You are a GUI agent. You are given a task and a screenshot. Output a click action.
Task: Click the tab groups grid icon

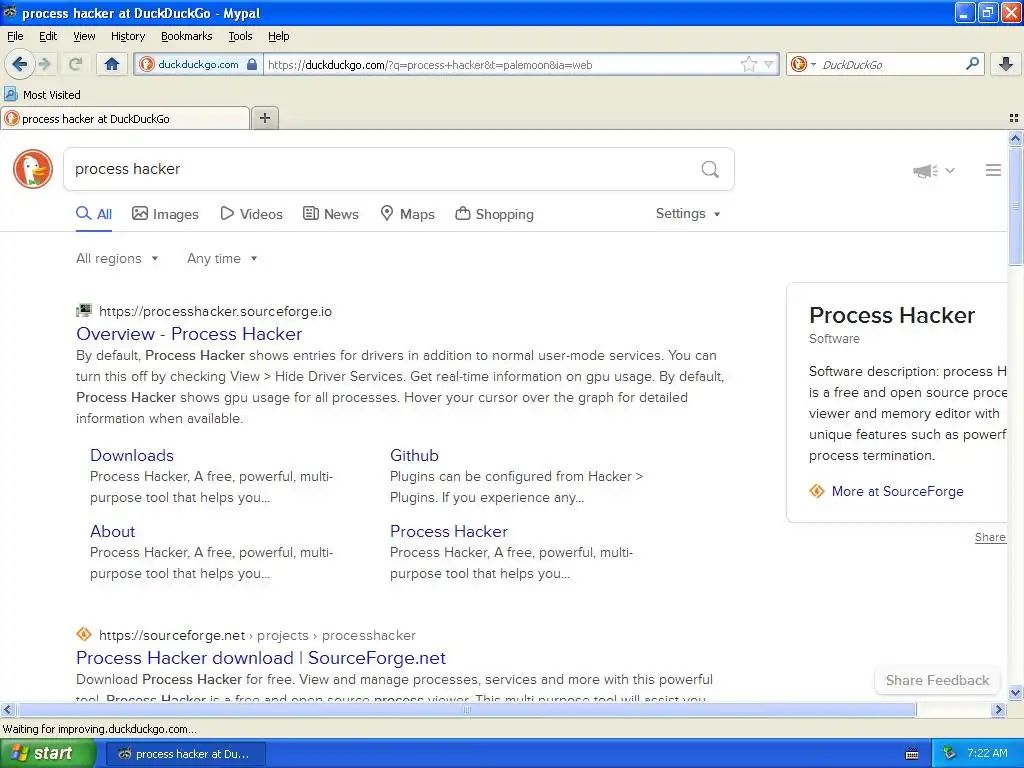pos(1014,118)
